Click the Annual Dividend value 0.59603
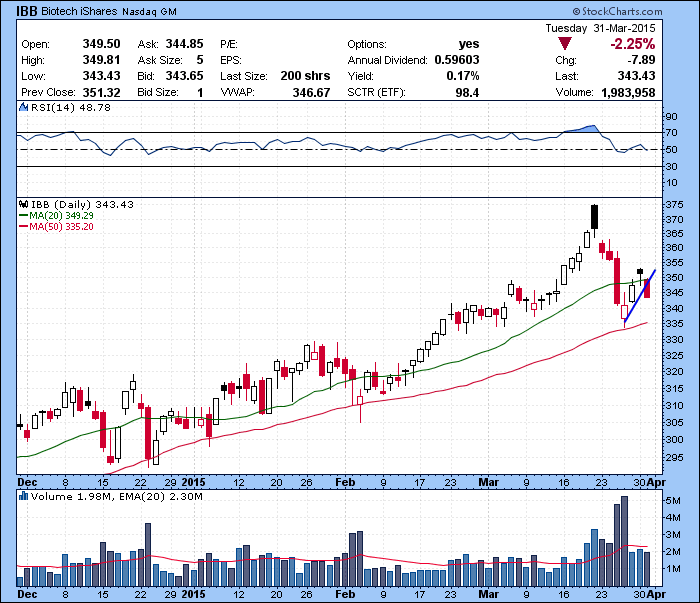 [457, 60]
